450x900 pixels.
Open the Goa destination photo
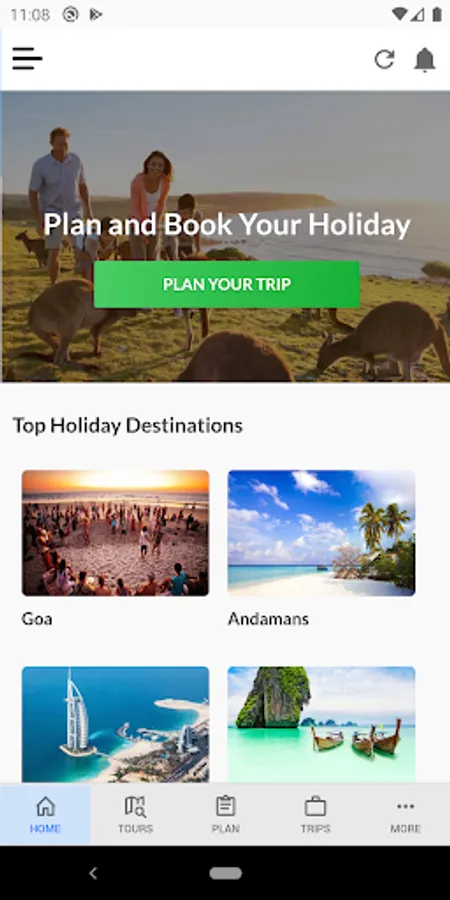(x=115, y=533)
